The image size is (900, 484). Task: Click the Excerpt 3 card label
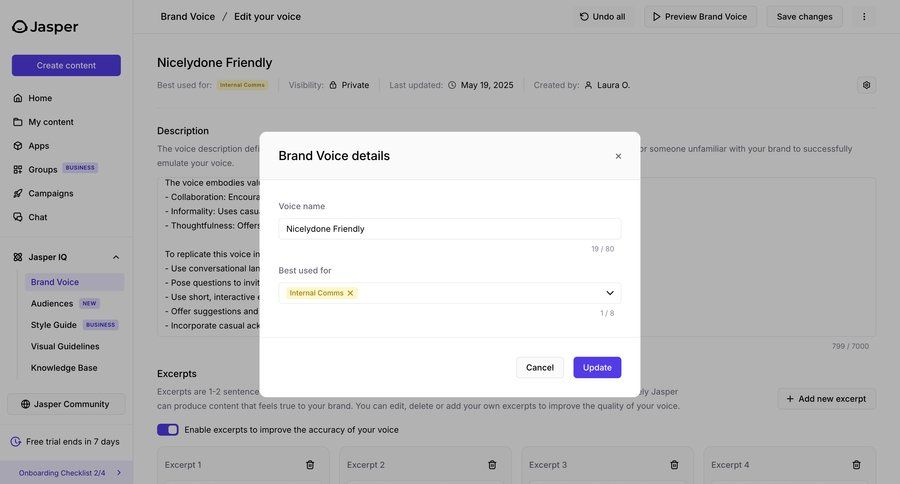[x=548, y=465]
